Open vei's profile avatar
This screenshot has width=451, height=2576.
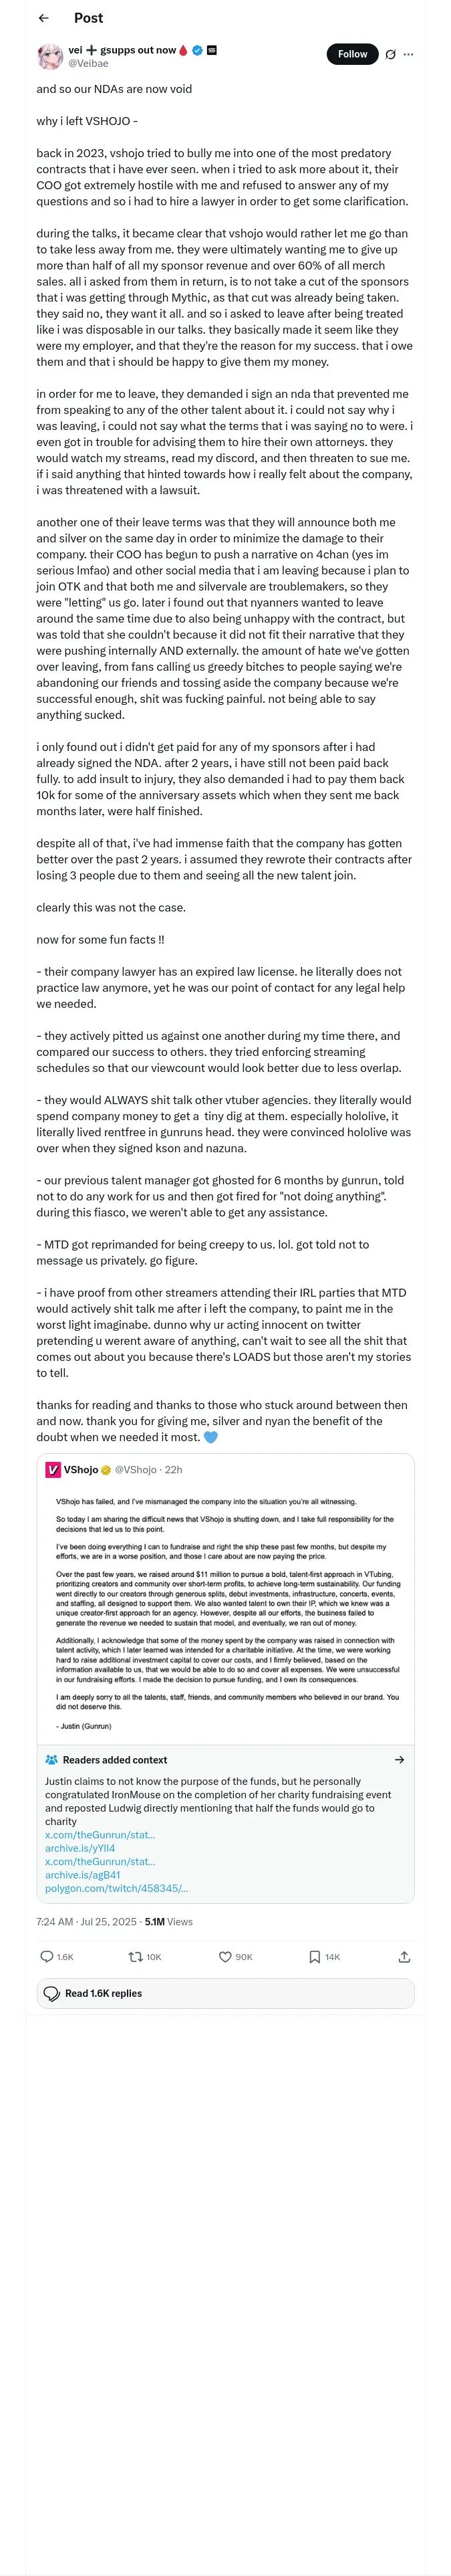coord(50,56)
